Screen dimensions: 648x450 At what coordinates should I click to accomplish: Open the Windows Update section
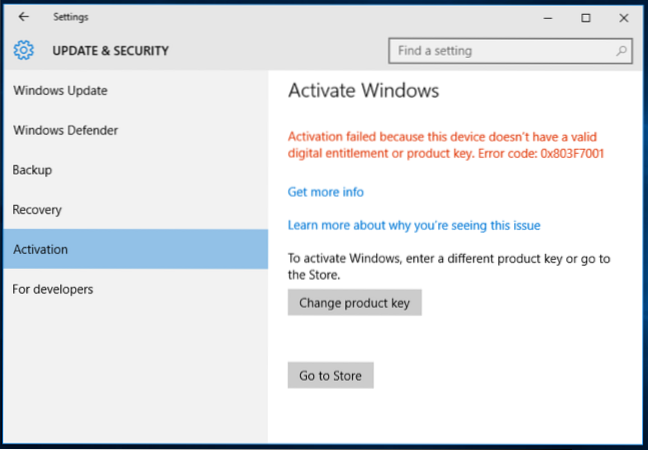60,91
